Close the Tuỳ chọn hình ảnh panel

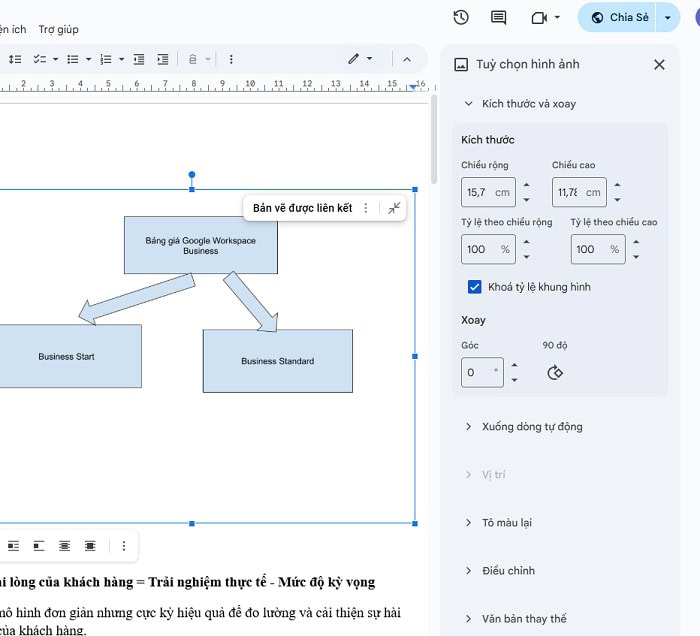tap(659, 65)
